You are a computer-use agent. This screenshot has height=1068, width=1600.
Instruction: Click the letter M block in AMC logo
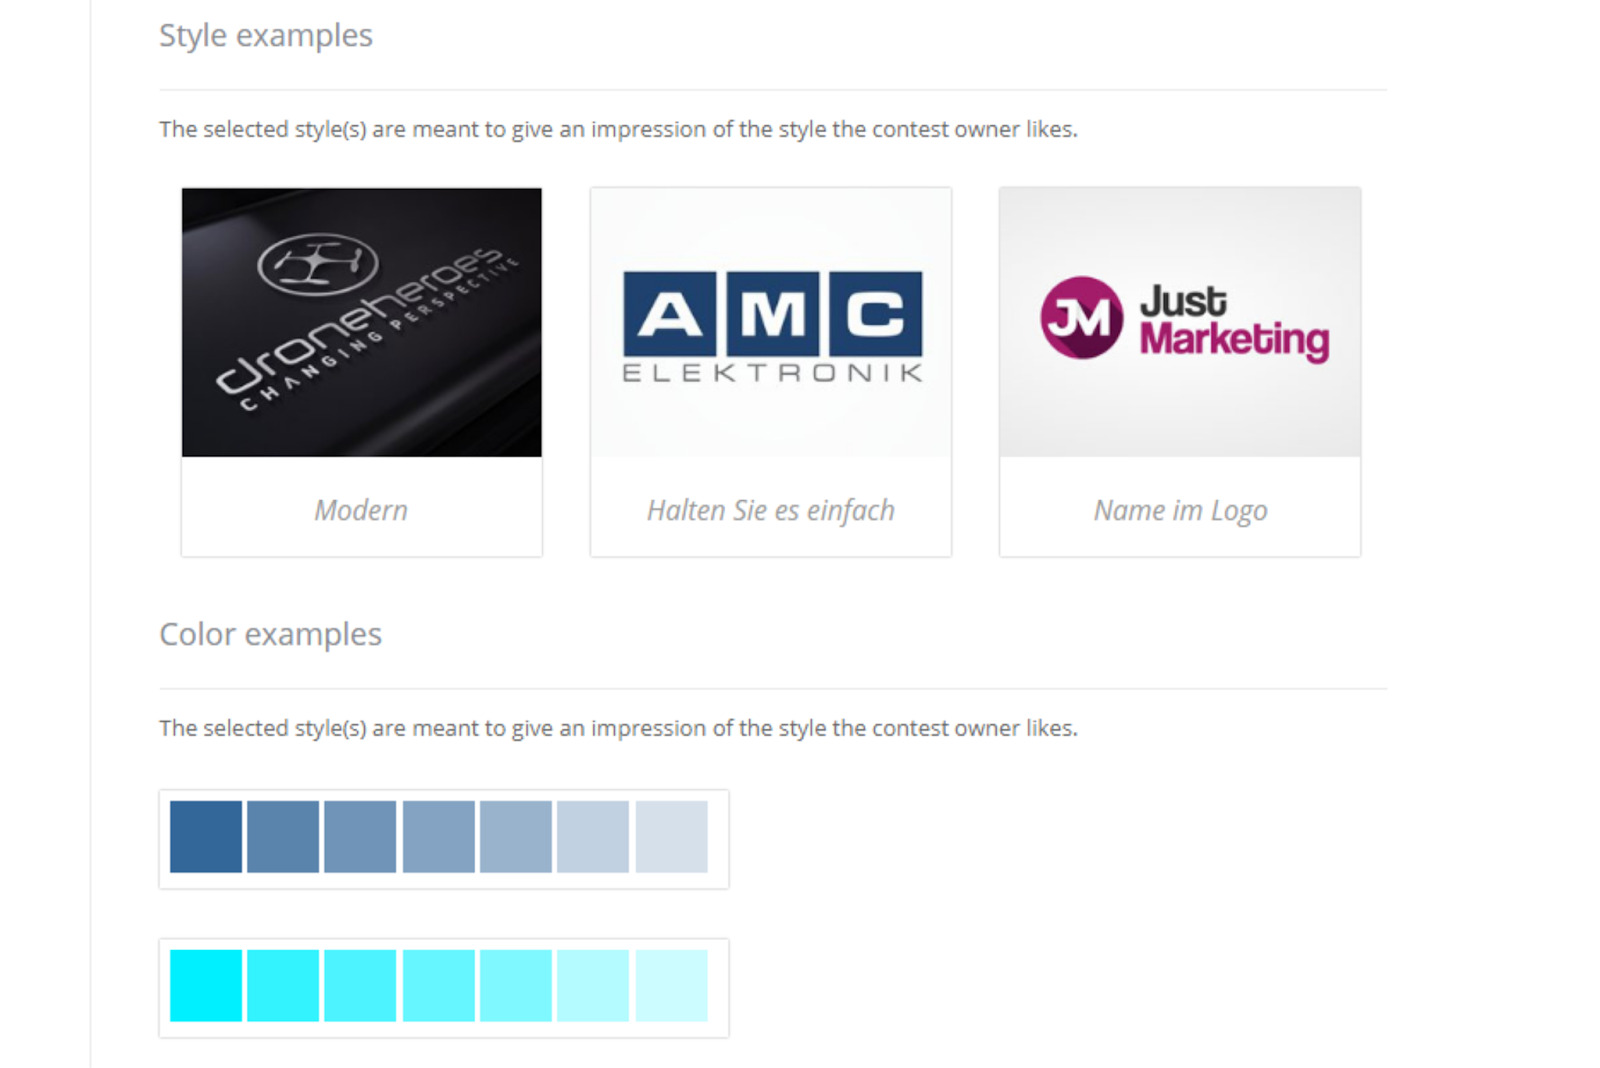773,314
